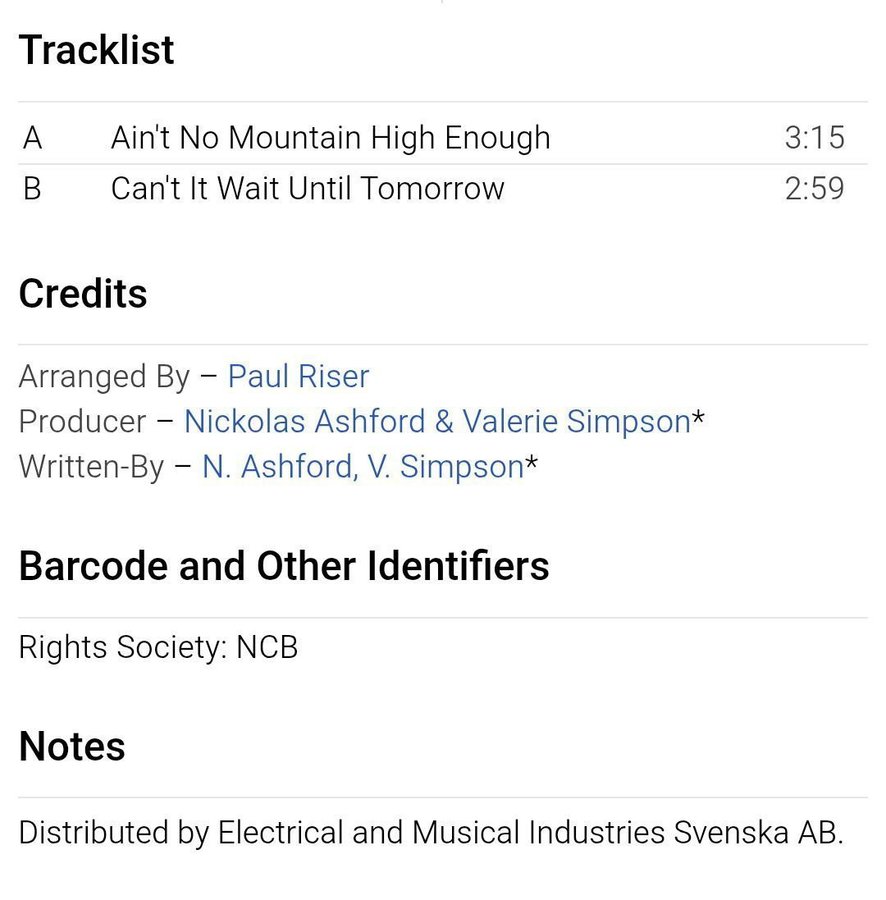886x900 pixels.
Task: Open the Paul Riser artist link
Action: tap(298, 377)
